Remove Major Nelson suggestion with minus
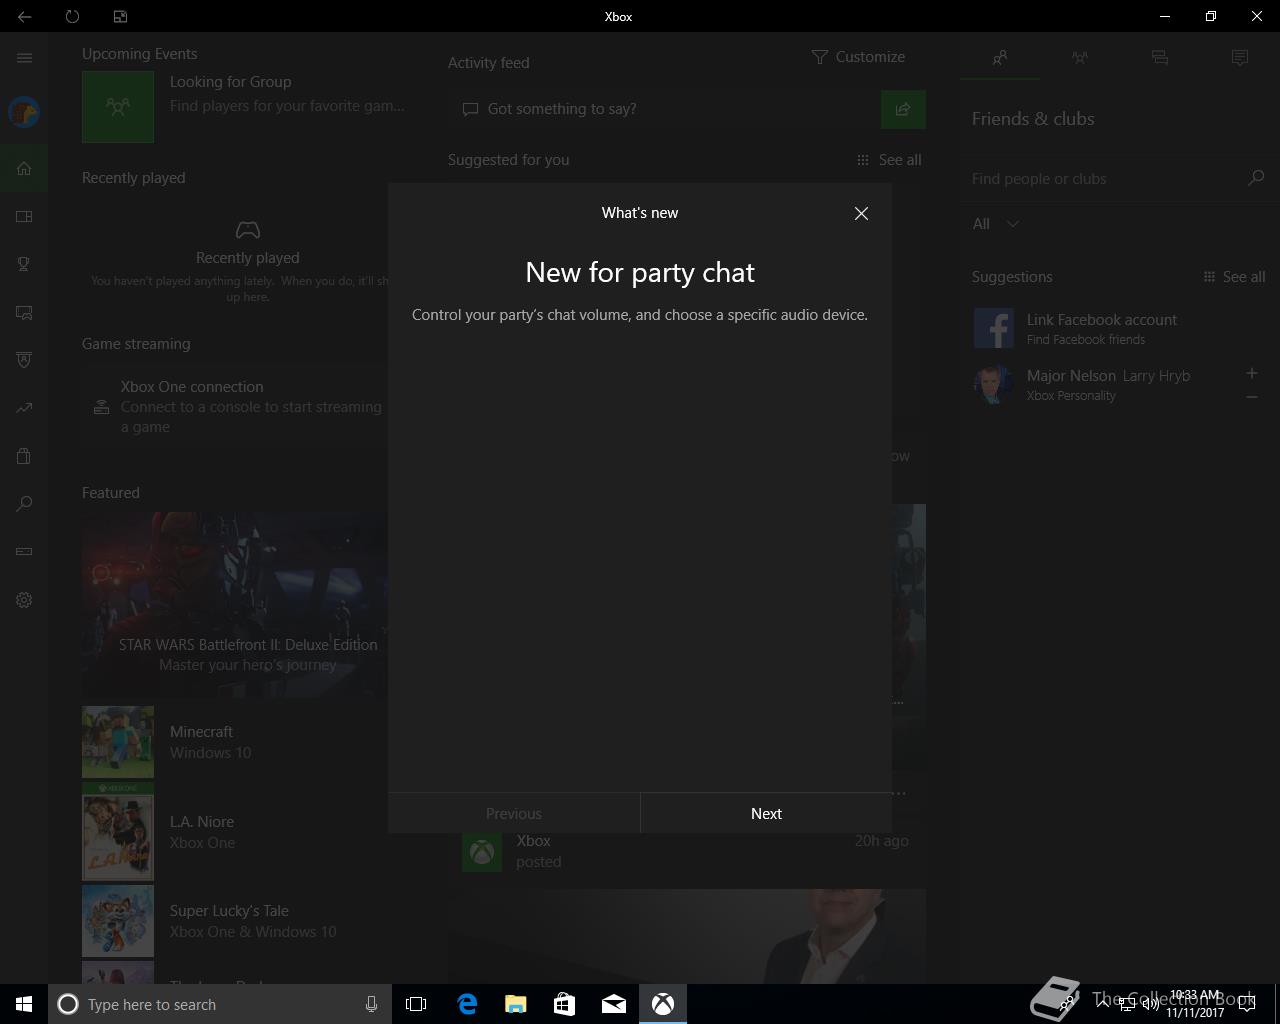Image resolution: width=1280 pixels, height=1024 pixels. (x=1251, y=397)
